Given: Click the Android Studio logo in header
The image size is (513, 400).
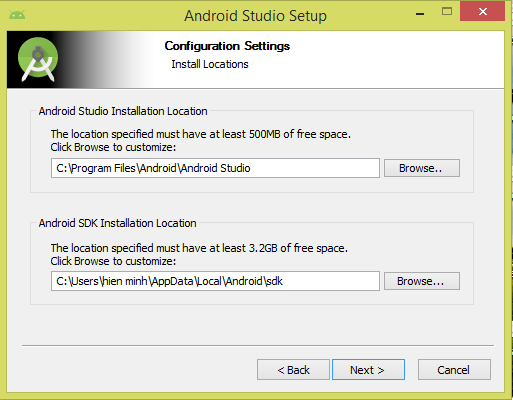Looking at the screenshot, I should coord(38,60).
